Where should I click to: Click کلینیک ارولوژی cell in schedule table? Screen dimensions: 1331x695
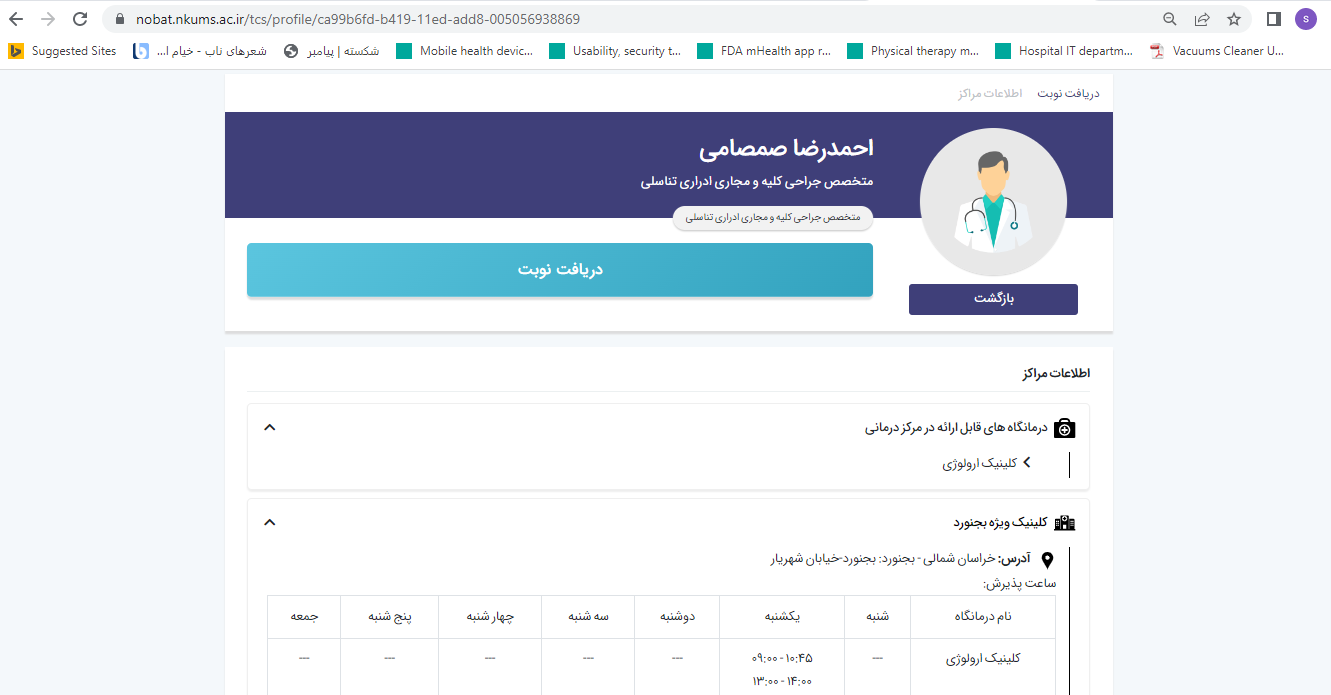point(983,659)
